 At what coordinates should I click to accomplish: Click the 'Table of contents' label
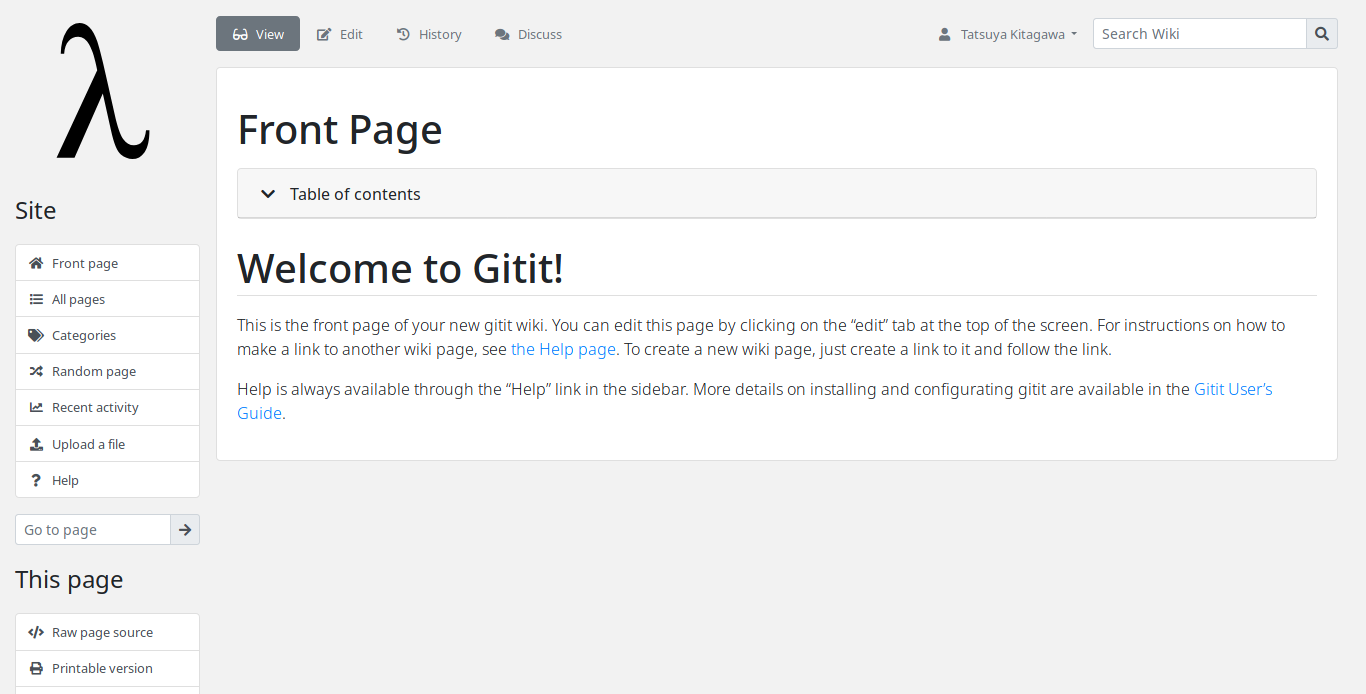355,194
